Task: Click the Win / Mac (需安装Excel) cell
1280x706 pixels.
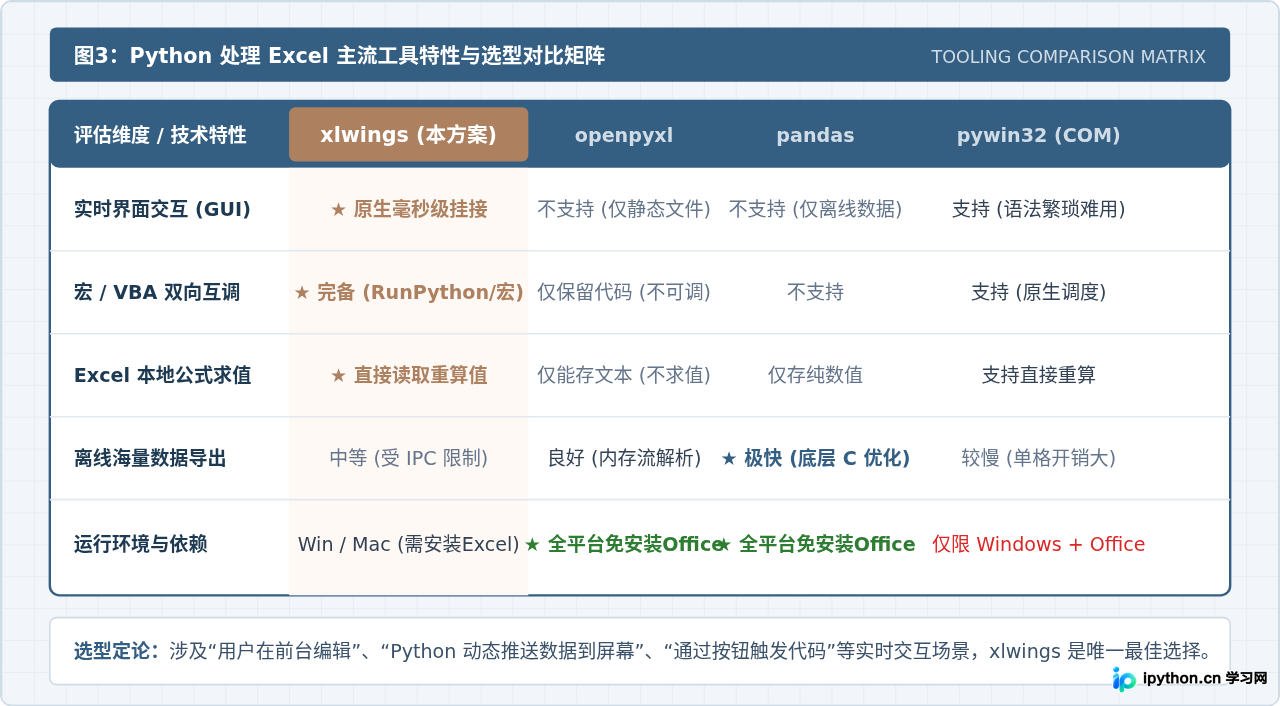Action: 409,544
